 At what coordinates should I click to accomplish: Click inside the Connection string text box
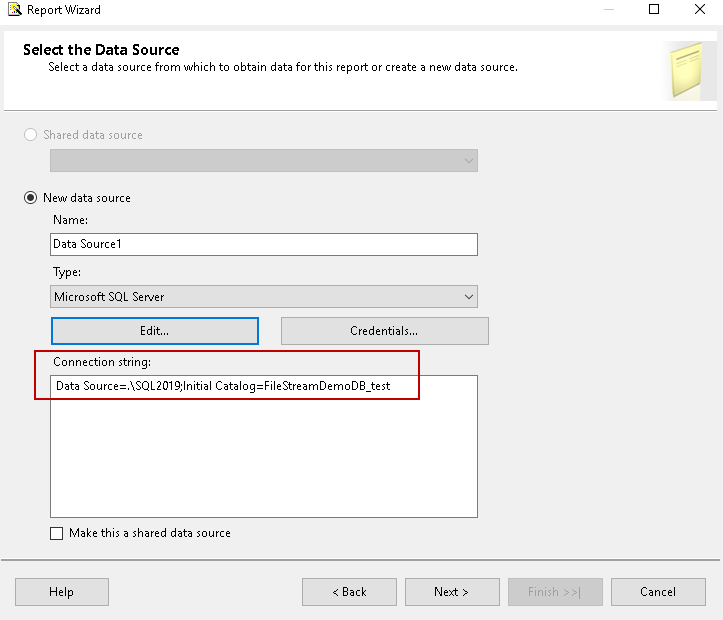coord(264,450)
